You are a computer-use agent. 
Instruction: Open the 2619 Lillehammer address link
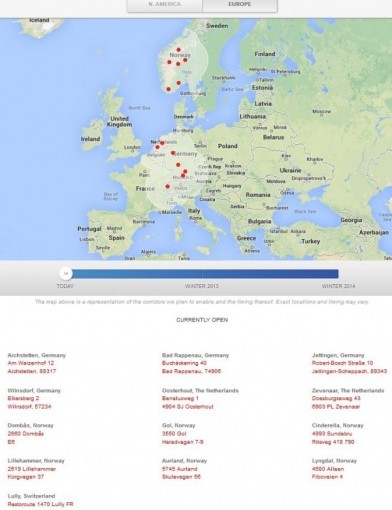32,473
